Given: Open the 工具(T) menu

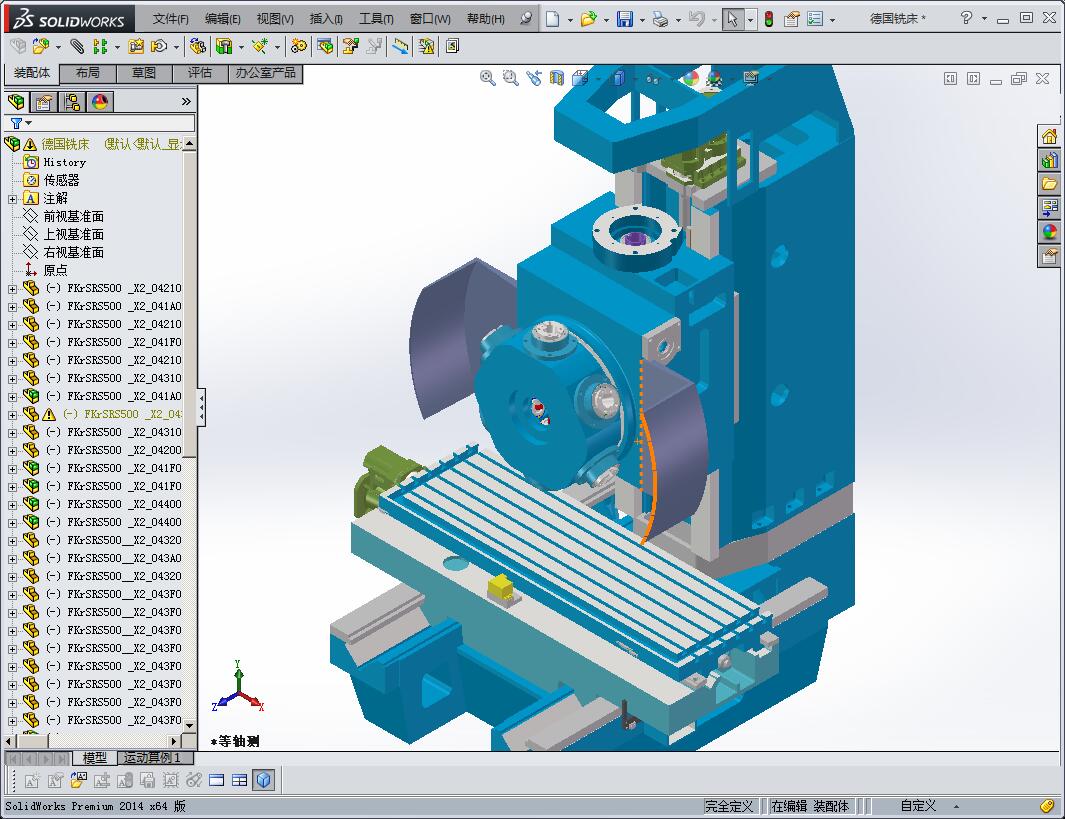Looking at the screenshot, I should coord(376,19).
